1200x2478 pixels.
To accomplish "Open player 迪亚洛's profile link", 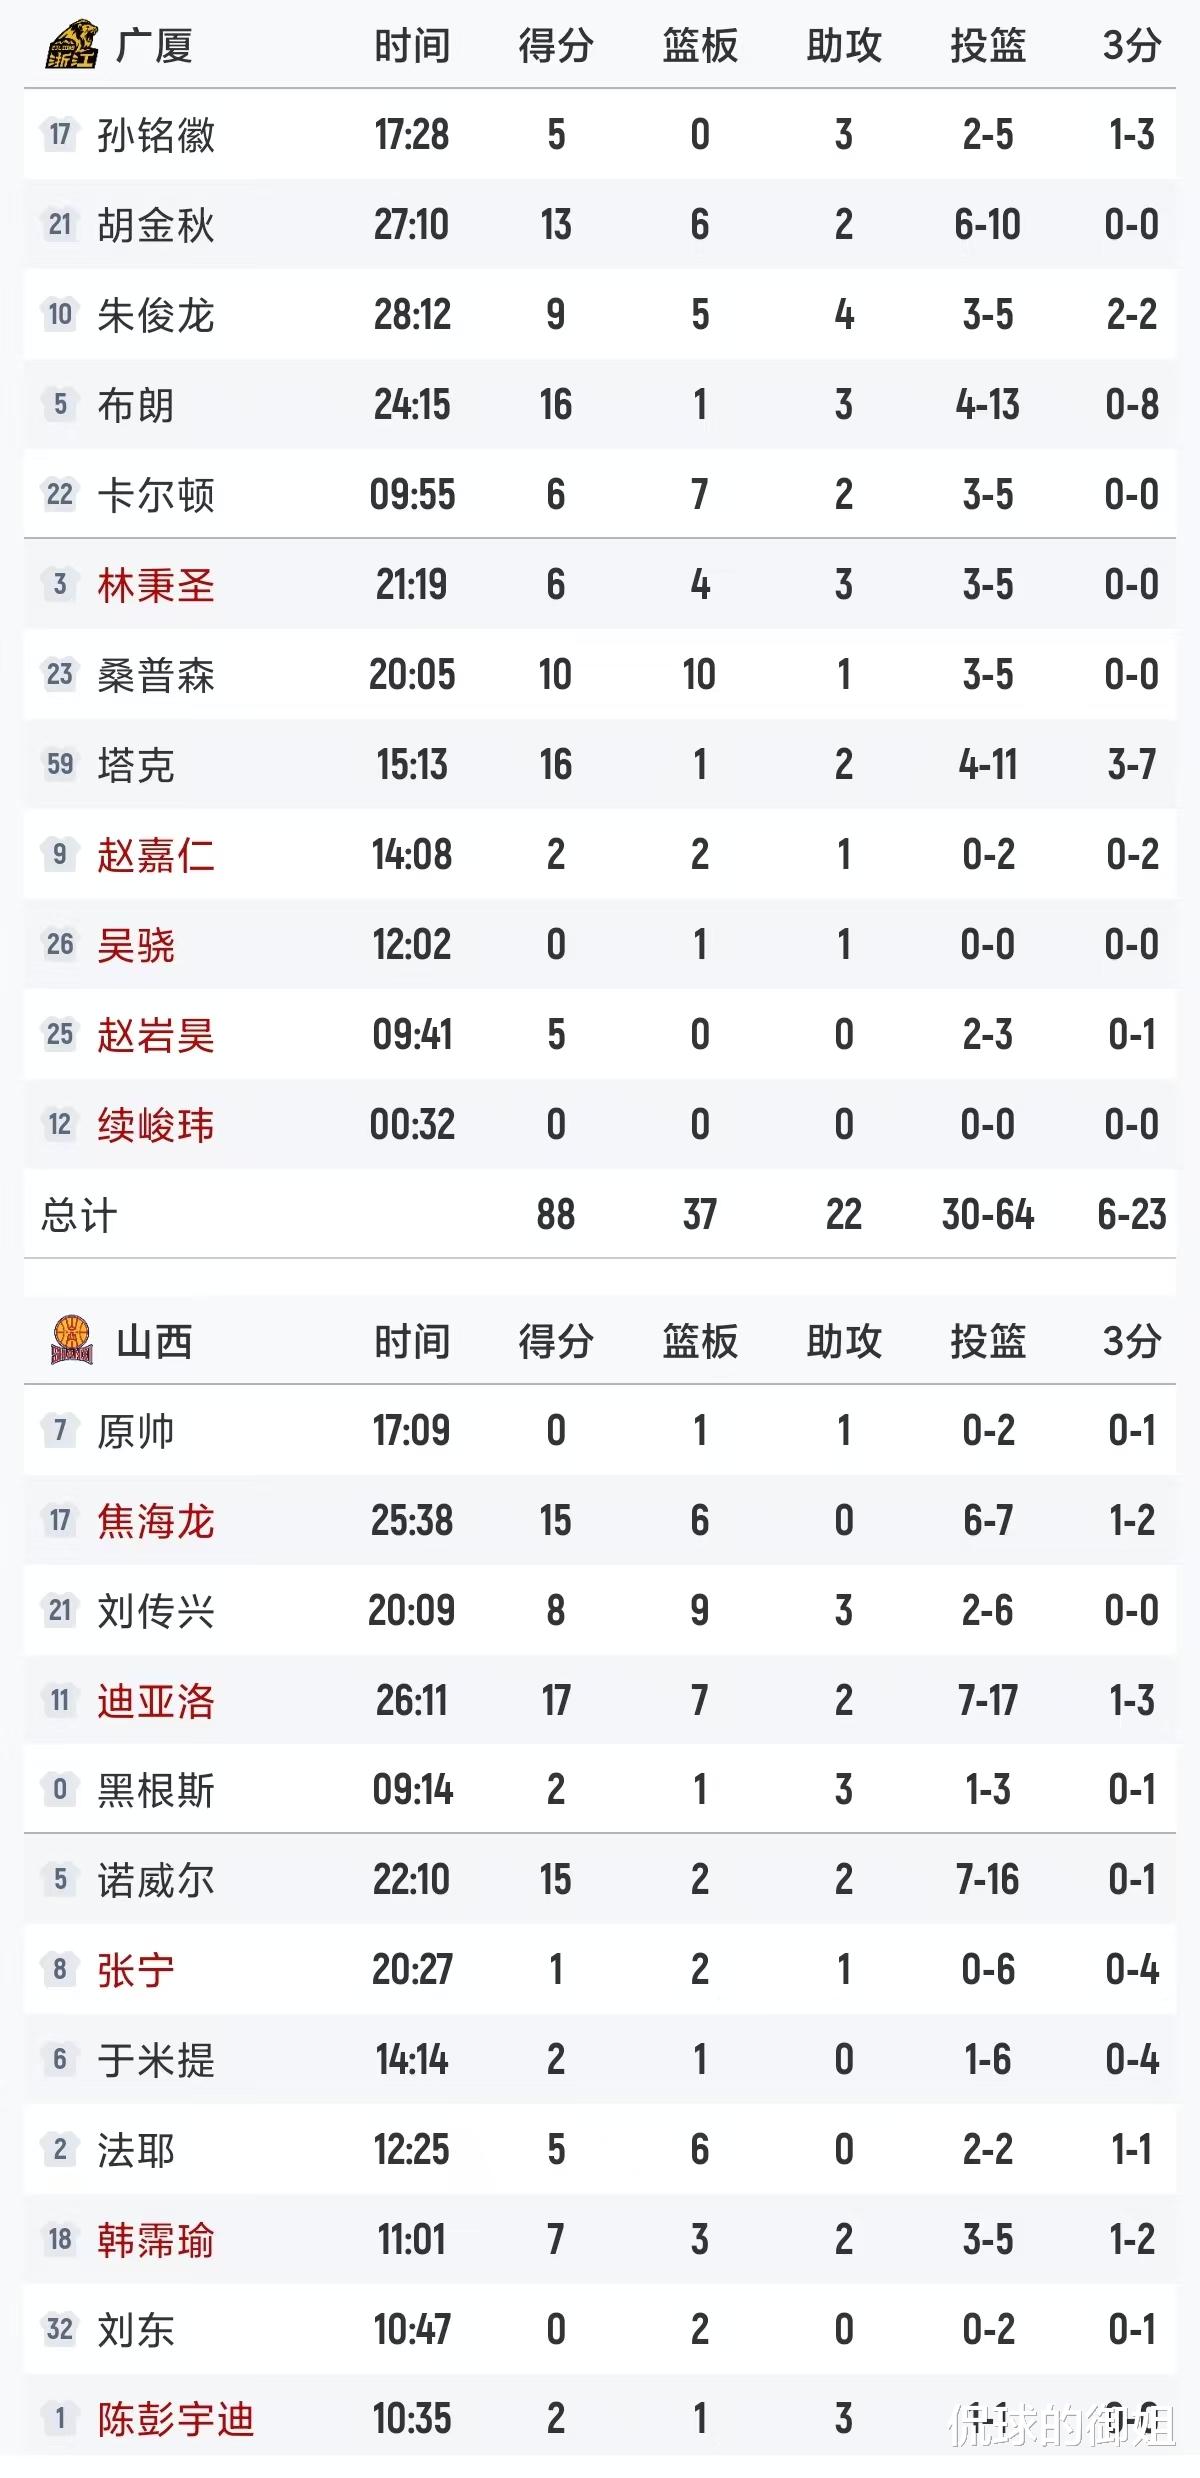I will coord(156,1701).
